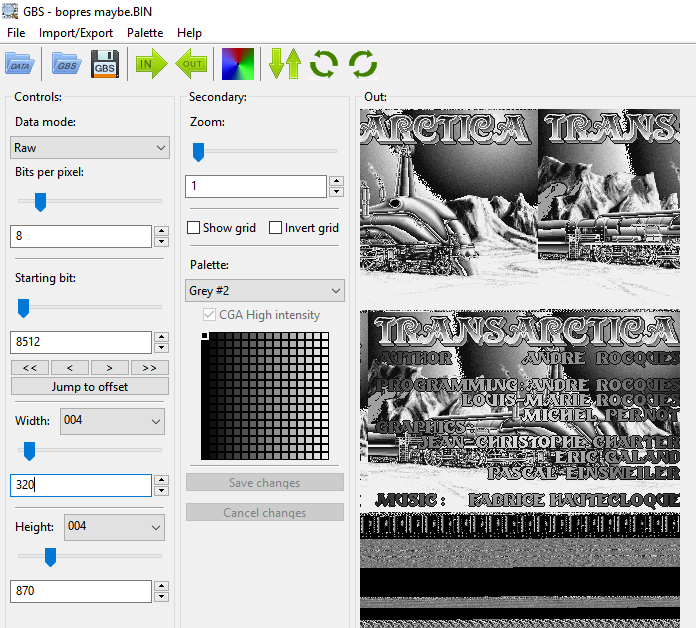Click the Jump to offset button
This screenshot has height=628, width=696.
pos(90,387)
